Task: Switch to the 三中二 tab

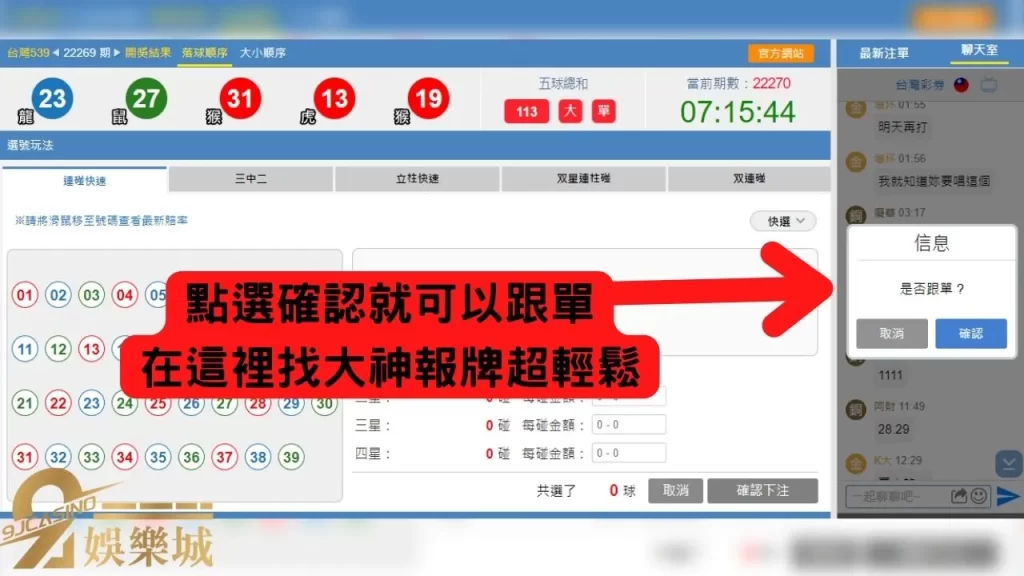Action: [x=251, y=179]
